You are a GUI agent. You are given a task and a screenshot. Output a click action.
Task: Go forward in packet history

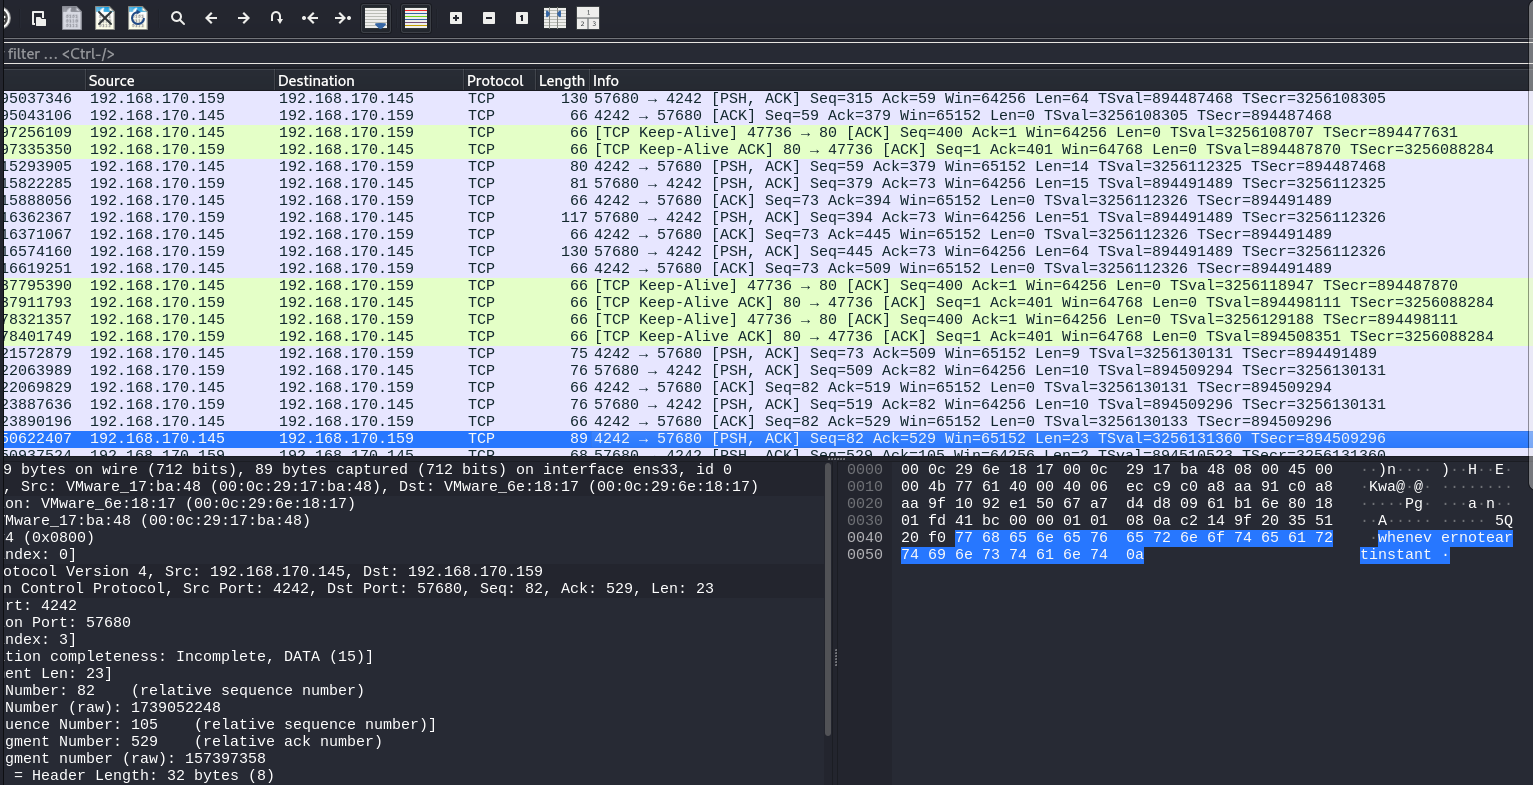244,18
